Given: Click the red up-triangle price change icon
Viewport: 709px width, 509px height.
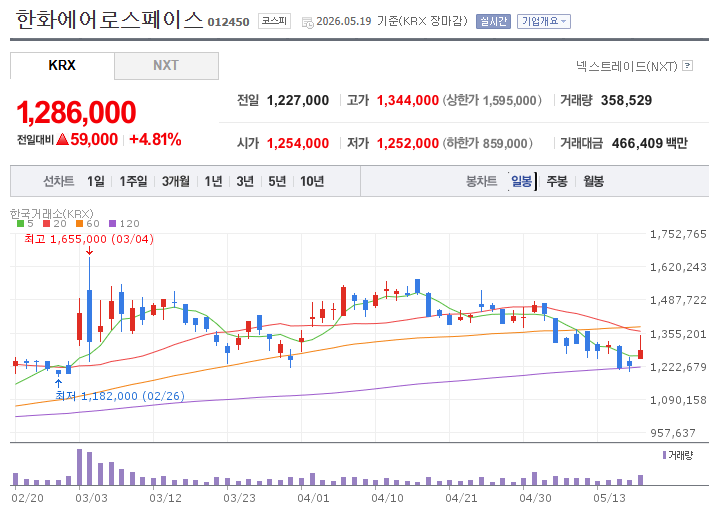Looking at the screenshot, I should pyautogui.click(x=62, y=139).
